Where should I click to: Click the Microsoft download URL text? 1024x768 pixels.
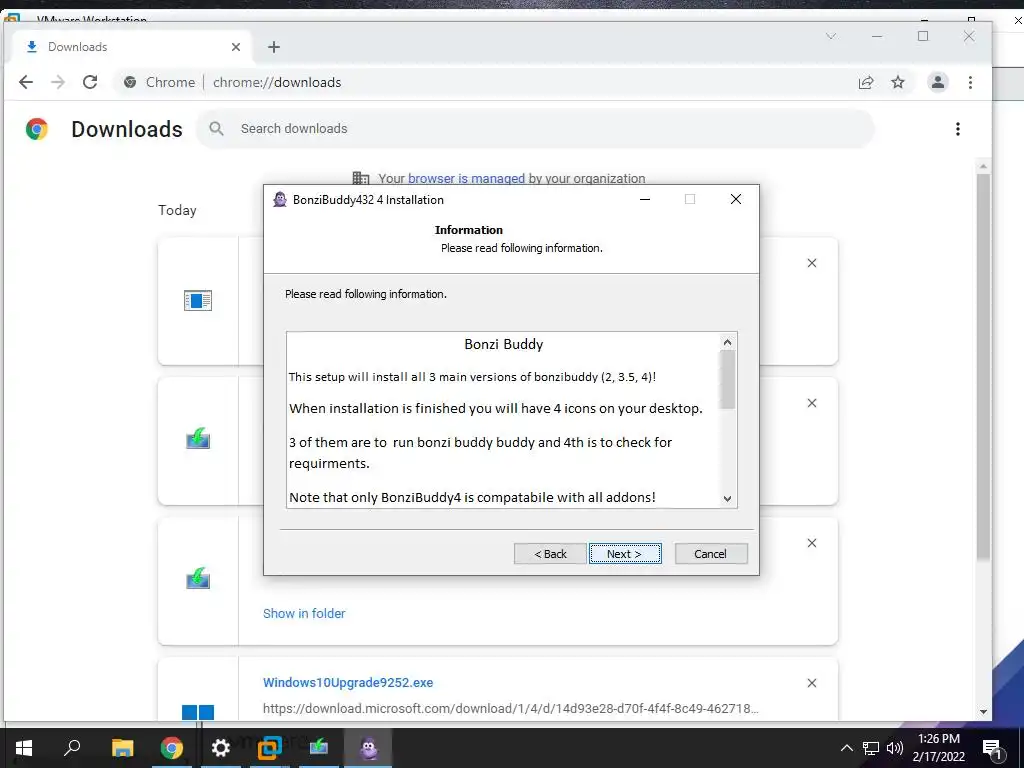[x=511, y=709]
